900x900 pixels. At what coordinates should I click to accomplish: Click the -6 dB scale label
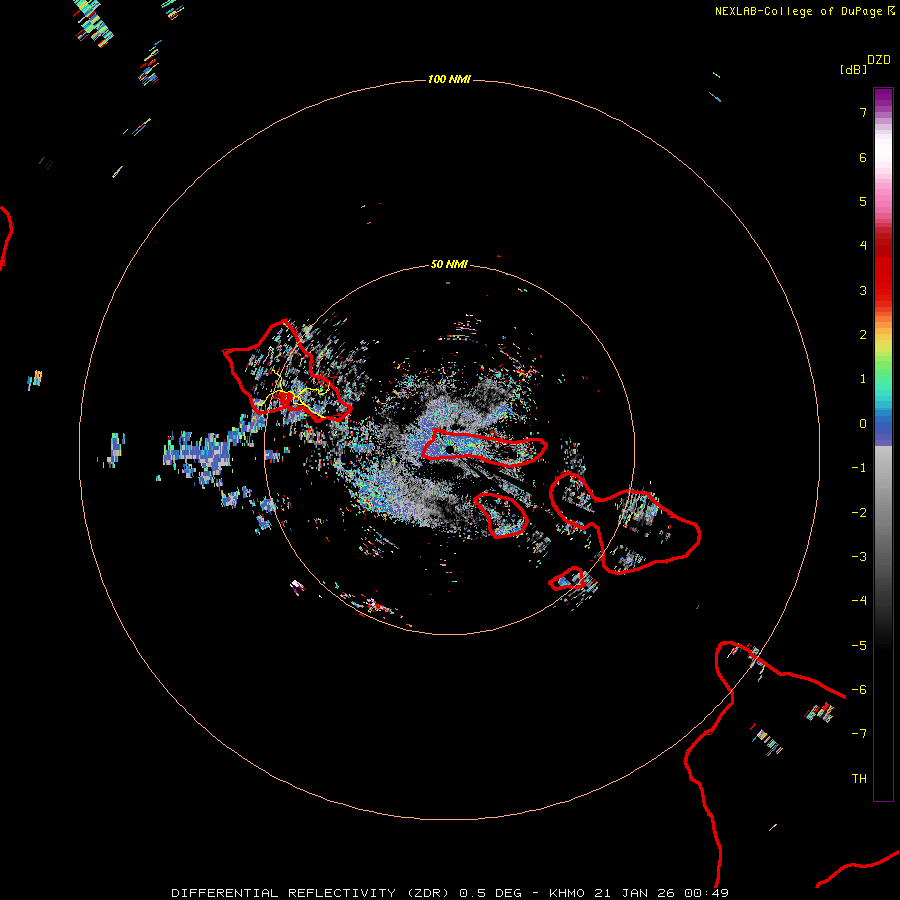(859, 690)
